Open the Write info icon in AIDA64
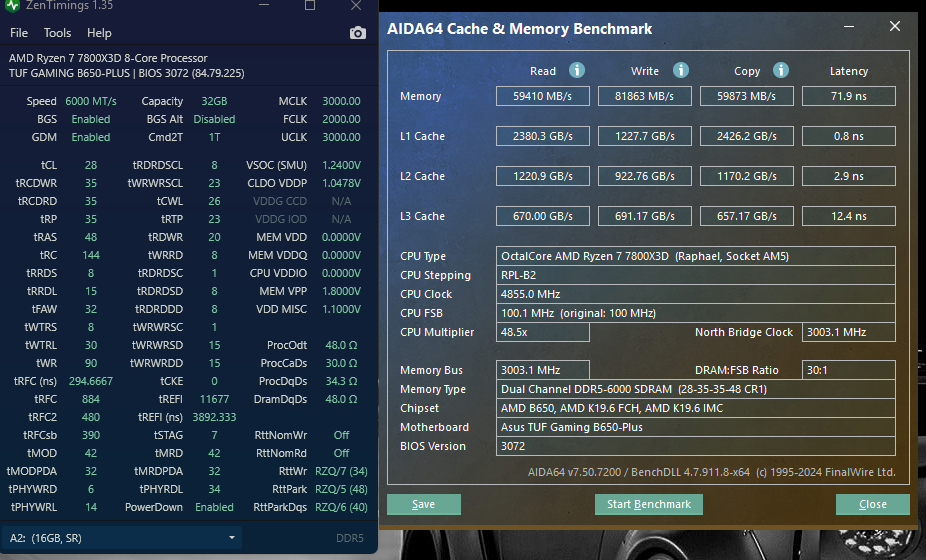The width and height of the screenshot is (926, 560). pos(680,70)
